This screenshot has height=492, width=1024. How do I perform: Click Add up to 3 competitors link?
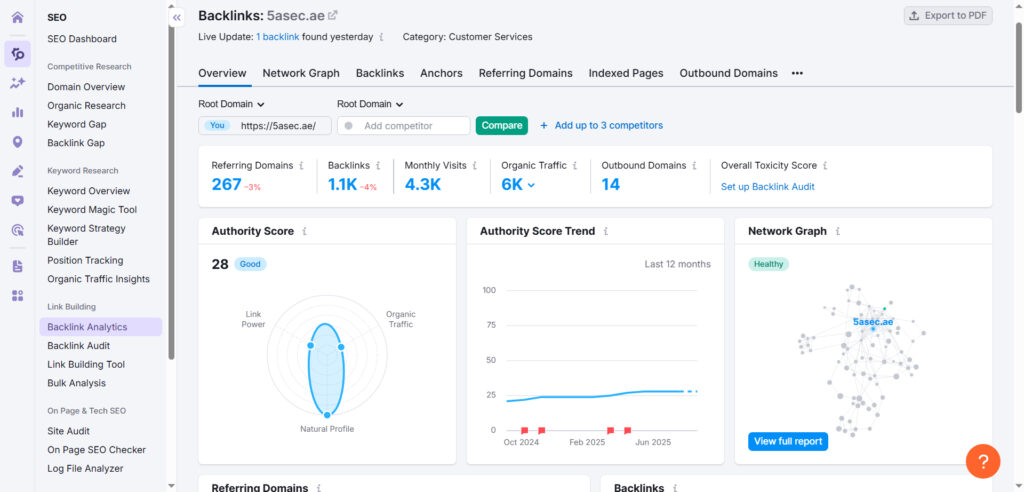coord(609,125)
